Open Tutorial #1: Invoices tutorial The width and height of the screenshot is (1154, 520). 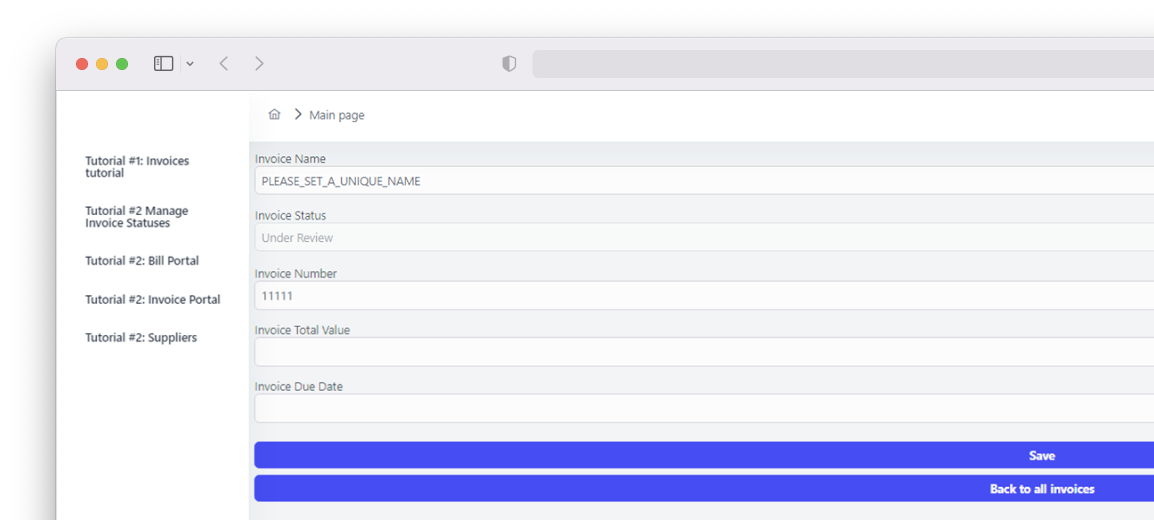(137, 167)
